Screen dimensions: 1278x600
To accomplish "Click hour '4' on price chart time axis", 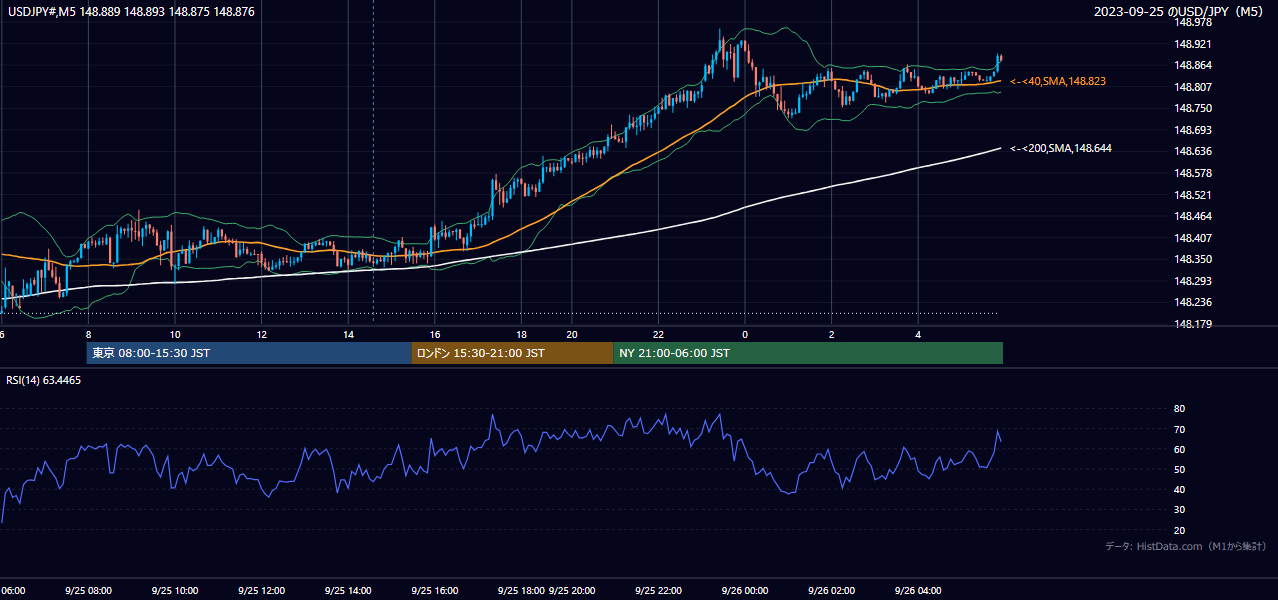I will [x=918, y=334].
